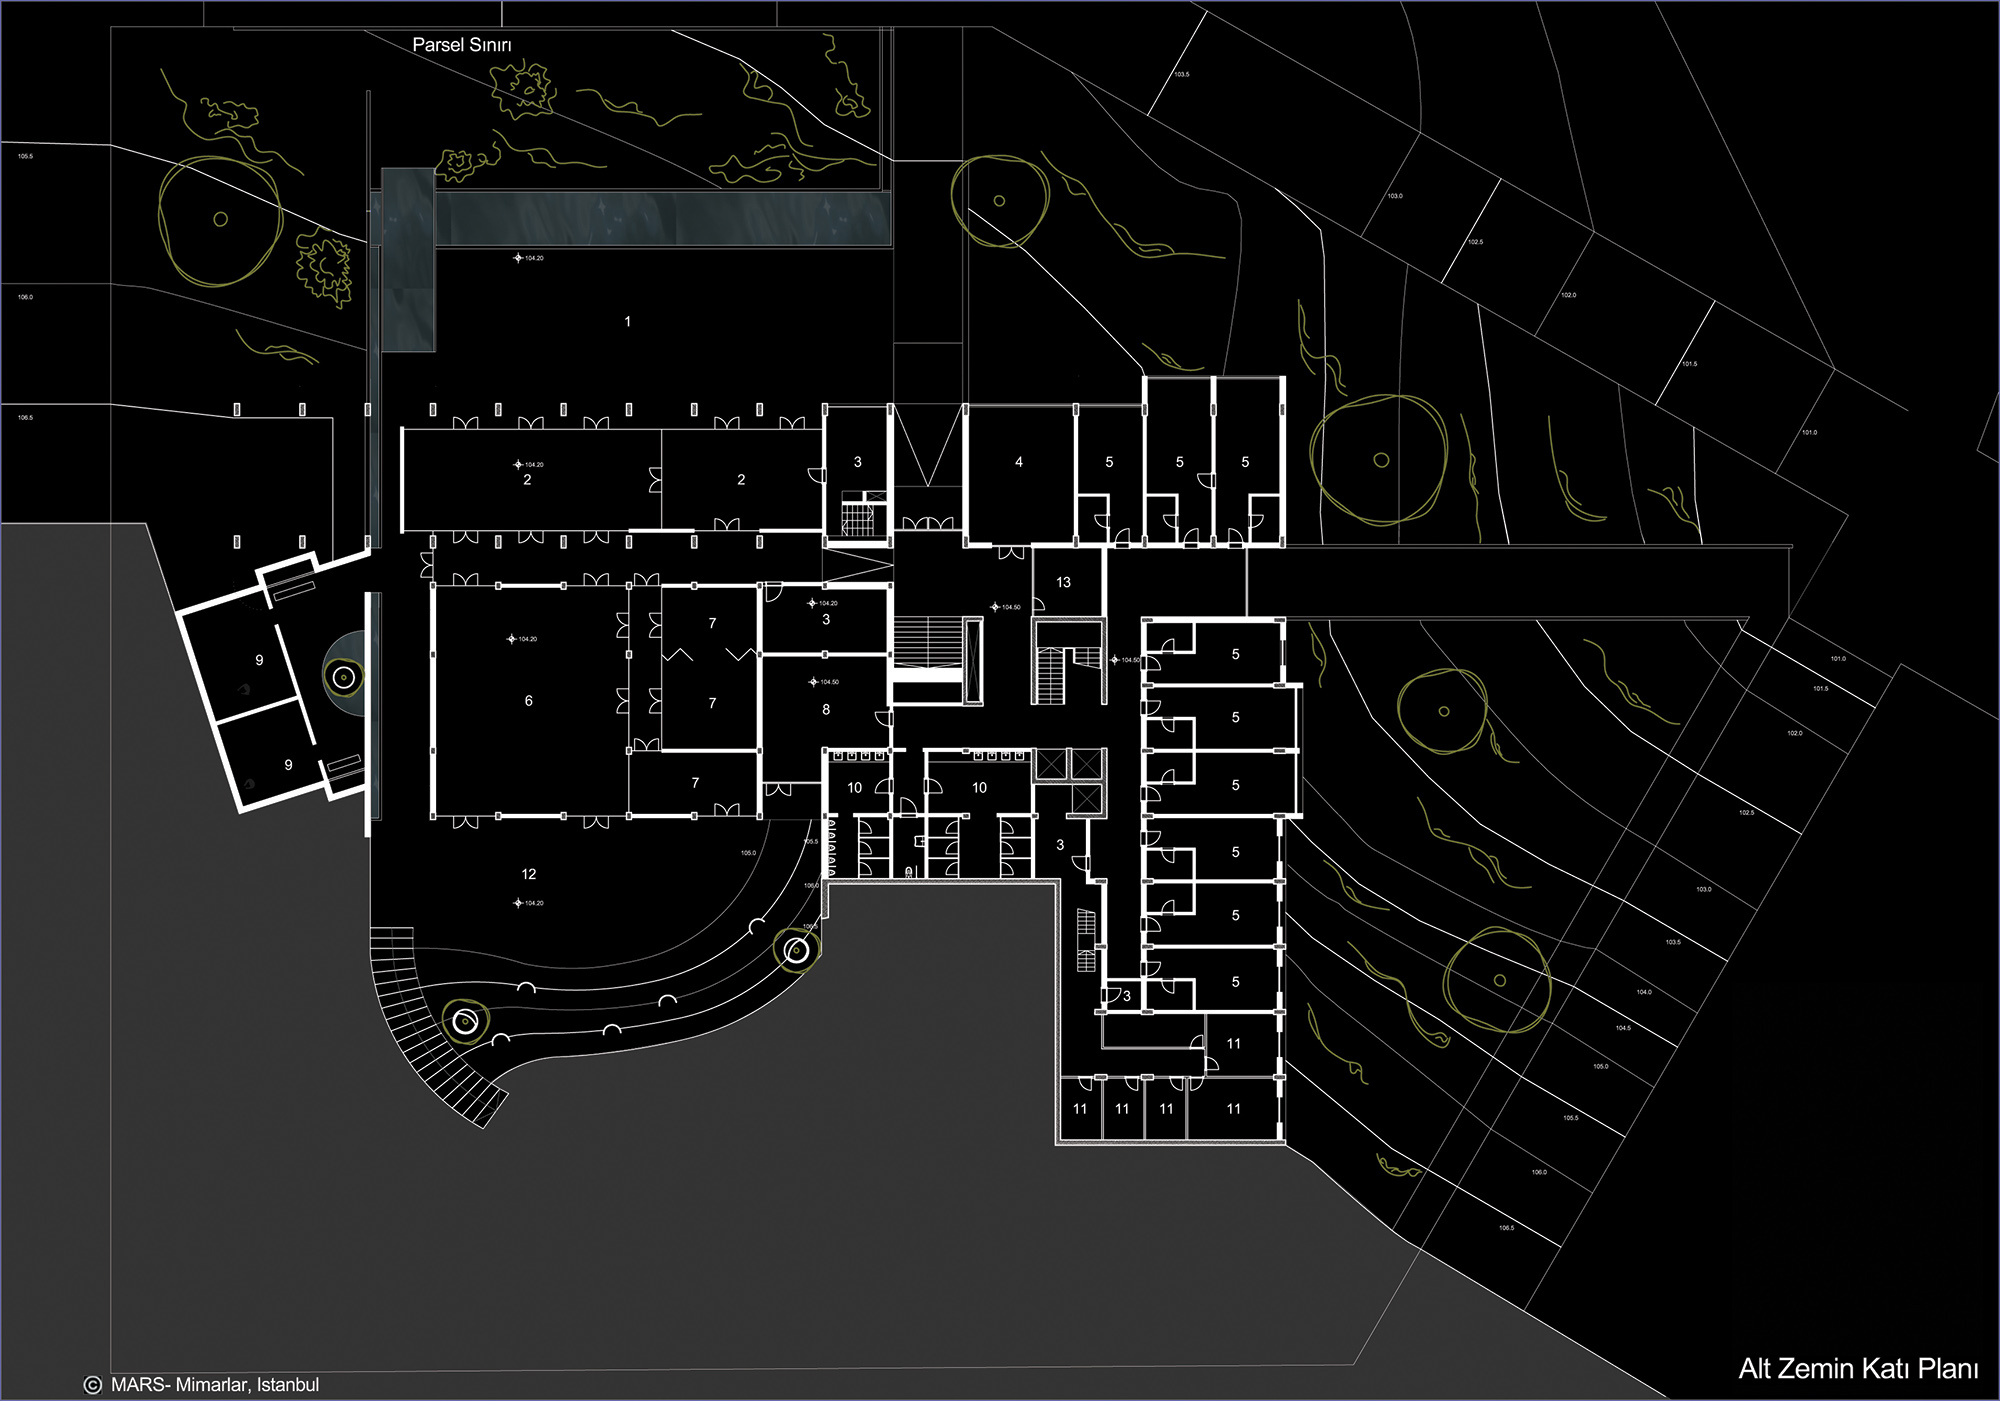Click the 'MARS- Mimarlar, Istanbul' credit text
The image size is (2000, 1401).
pyautogui.click(x=214, y=1385)
